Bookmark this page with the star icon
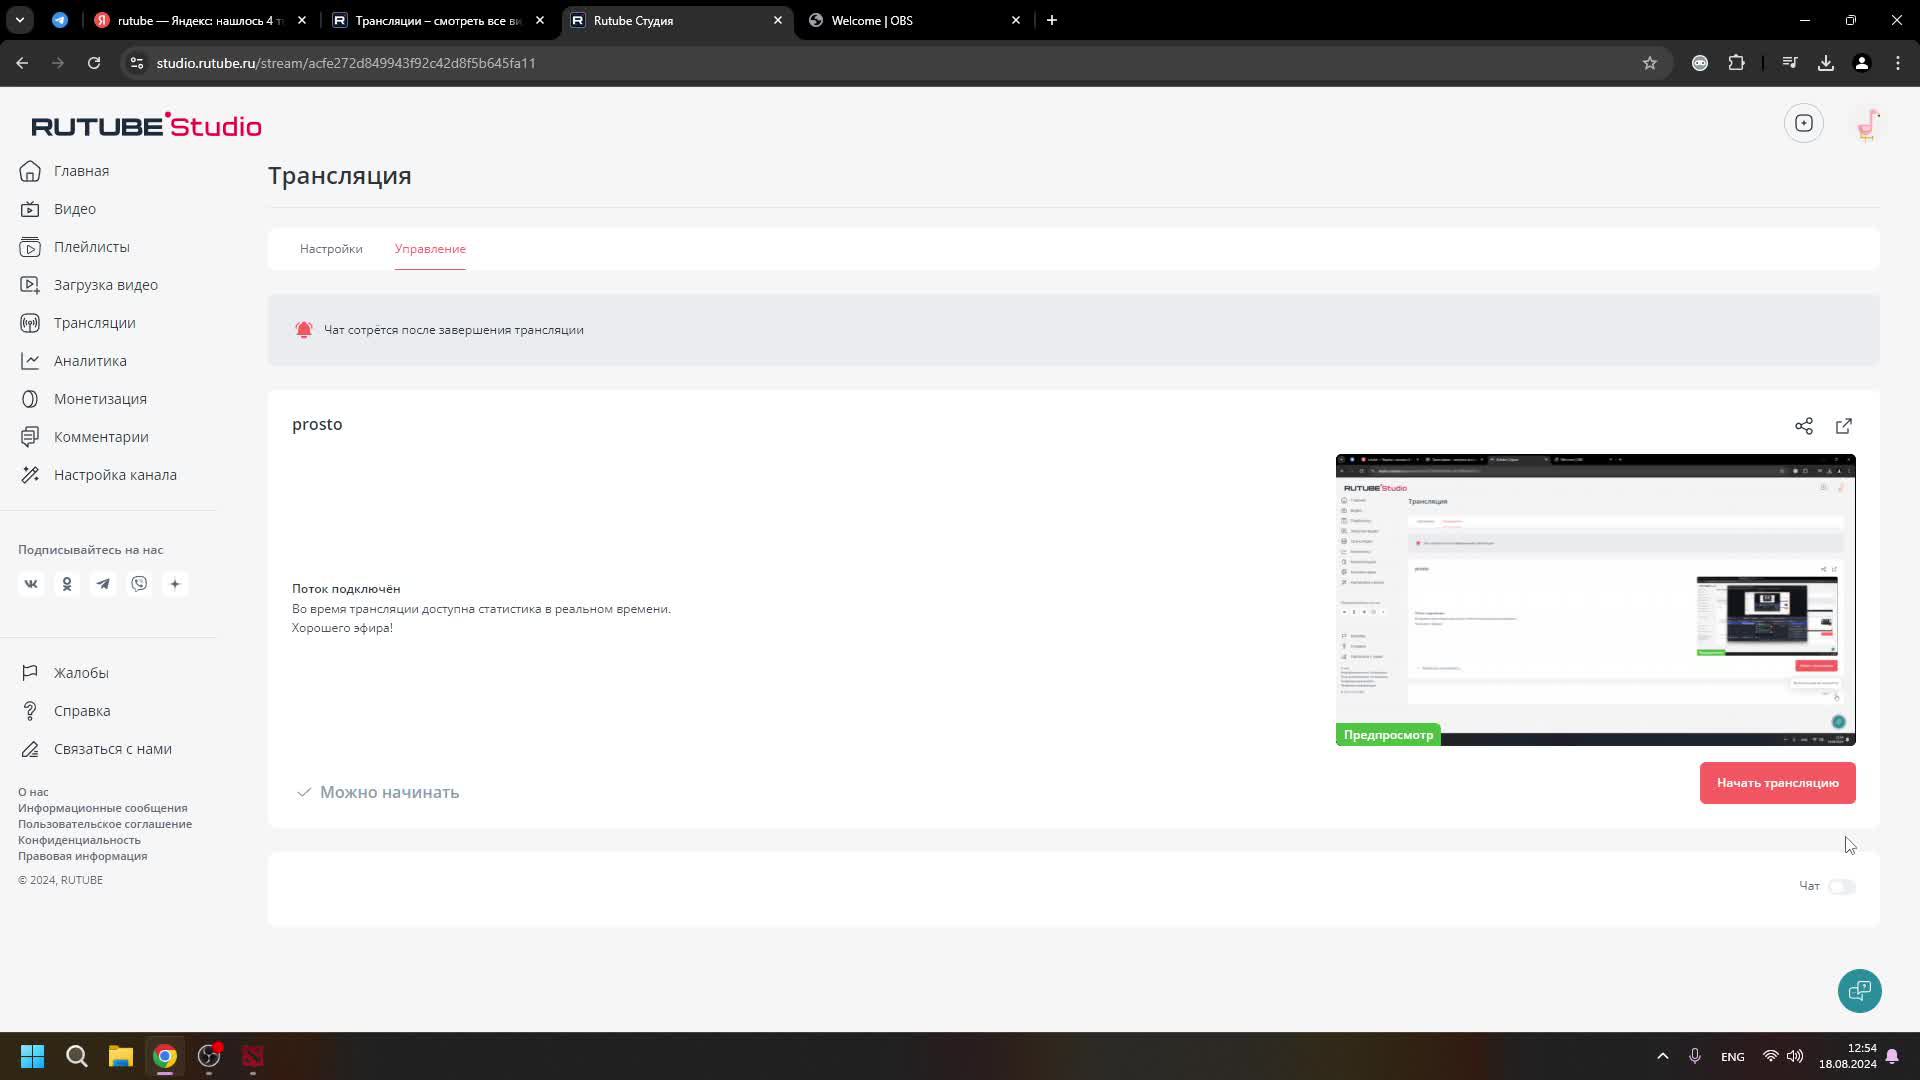1920x1080 pixels. coord(1649,63)
